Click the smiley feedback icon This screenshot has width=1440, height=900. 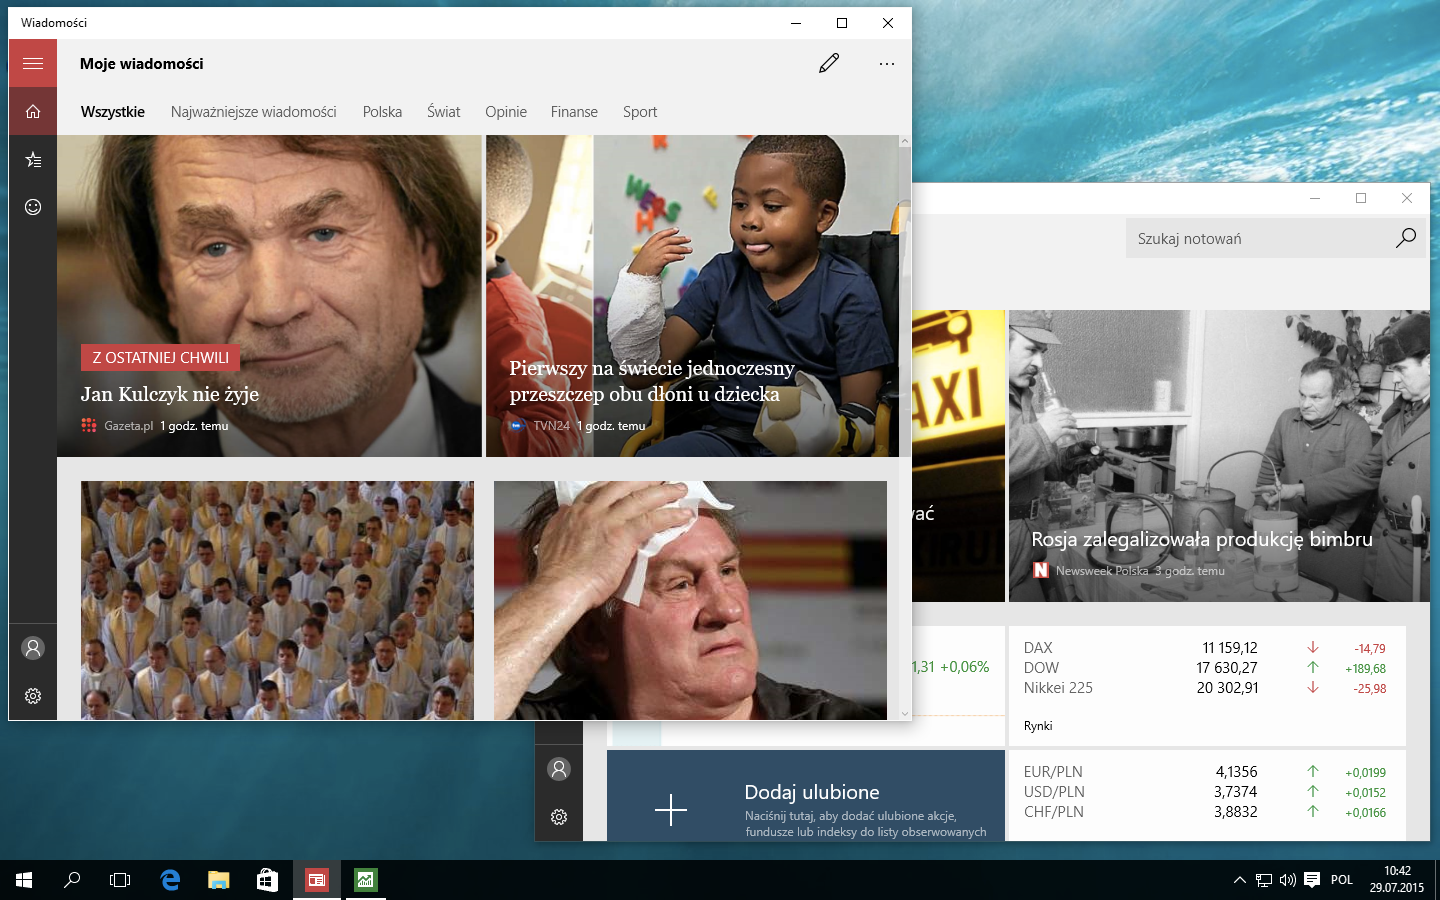33,207
